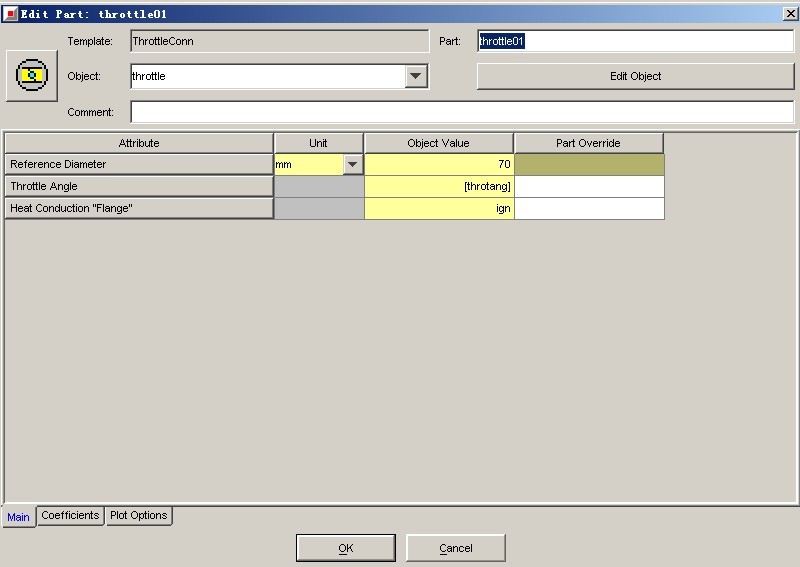This screenshot has width=800, height=567.
Task: Select the Throttle Angle attribute row
Action: 139,186
